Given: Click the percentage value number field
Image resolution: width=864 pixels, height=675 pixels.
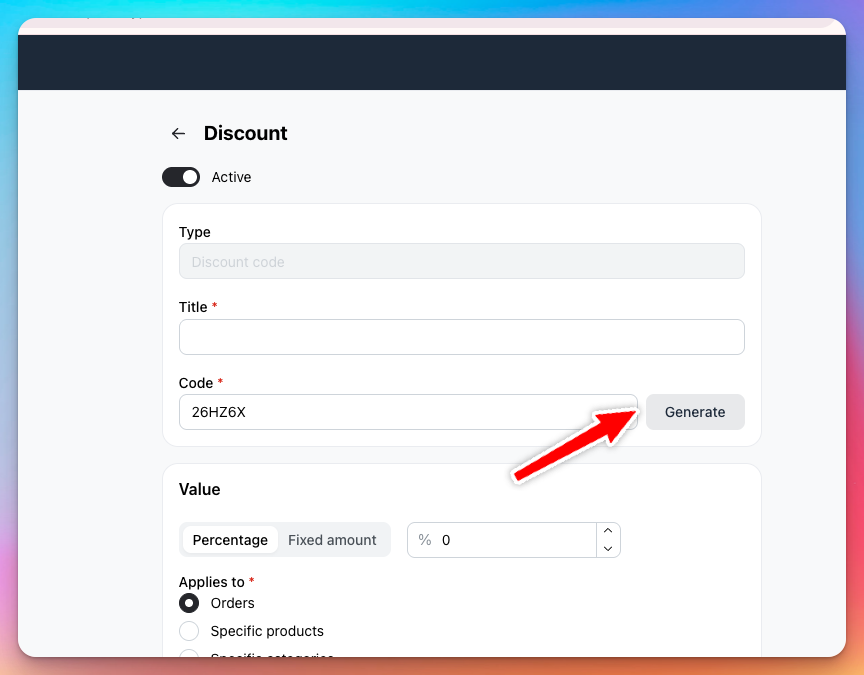Looking at the screenshot, I should click(515, 540).
